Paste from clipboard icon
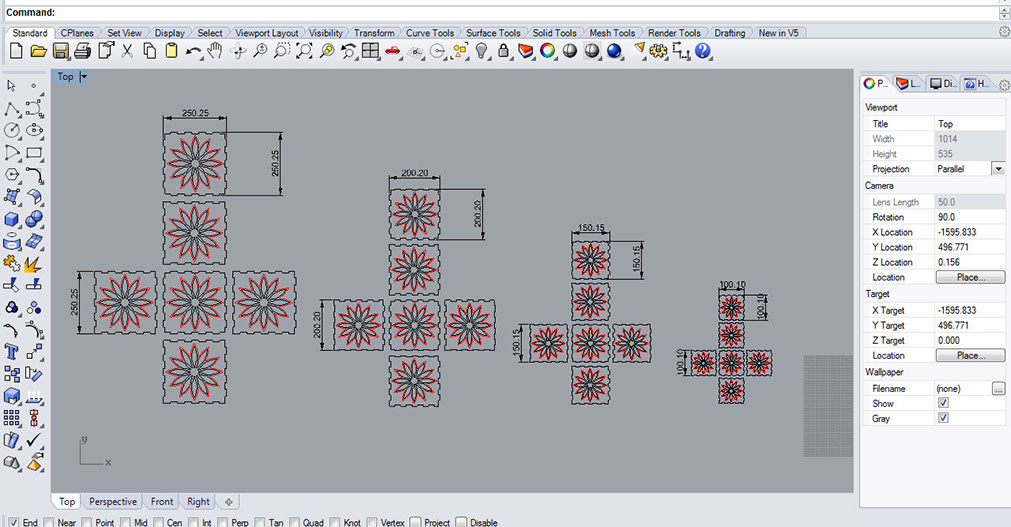The image size is (1011, 527). click(x=172, y=51)
